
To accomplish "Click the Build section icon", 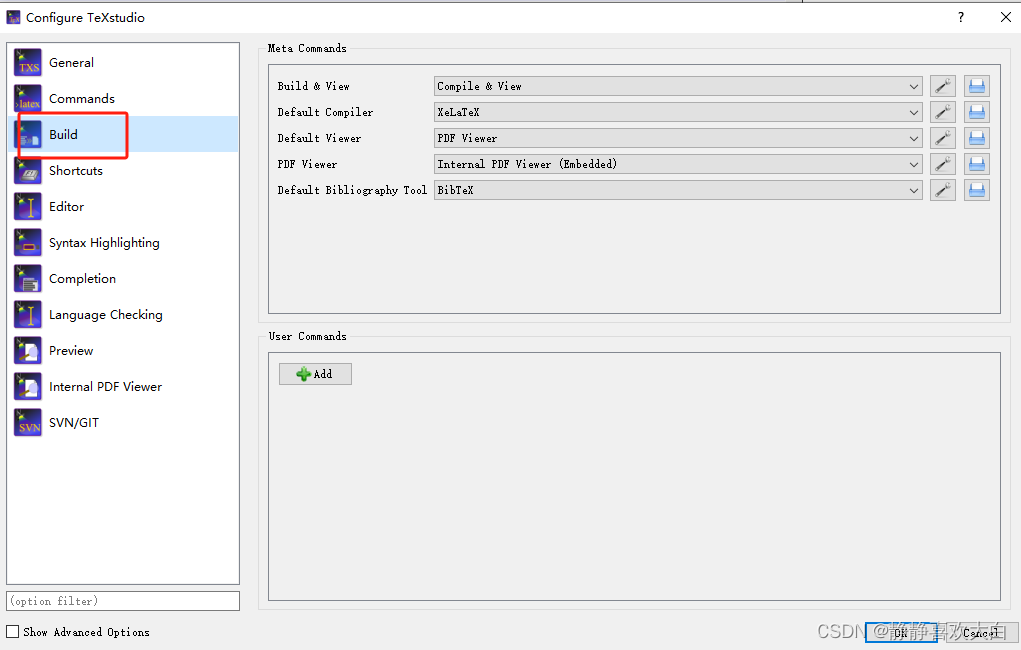I will click(x=27, y=134).
